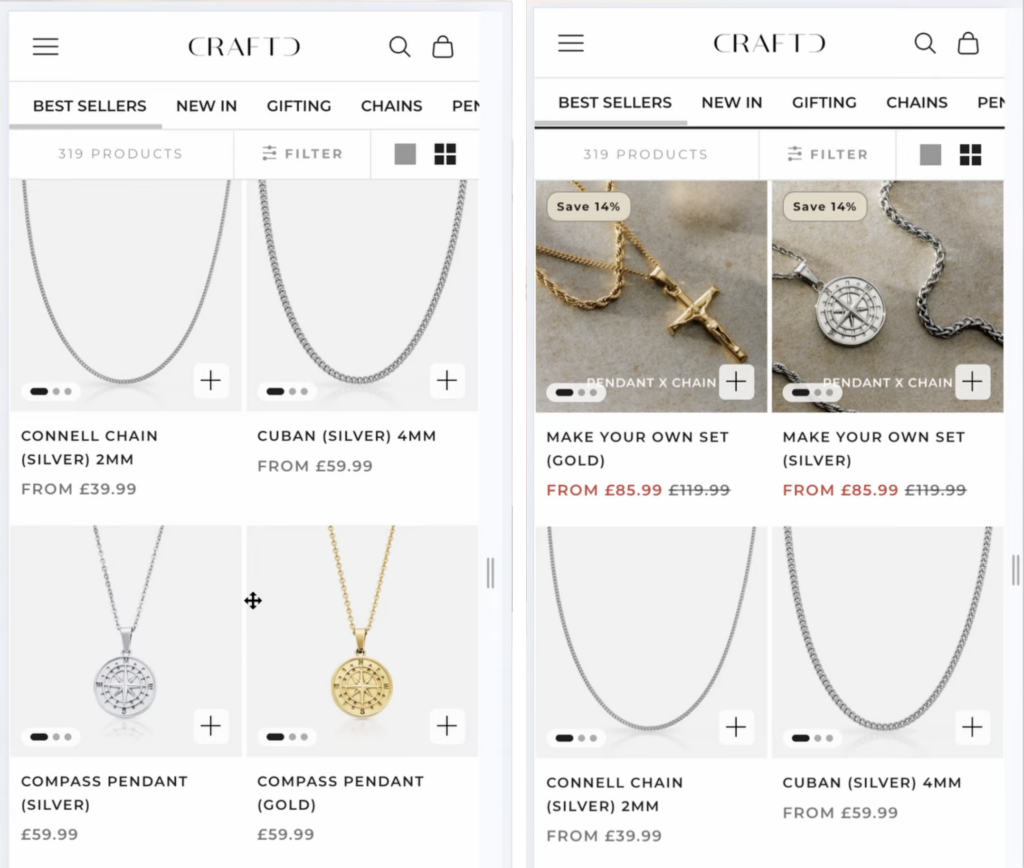The image size is (1024, 868).
Task: Select the Gifting tab in right panel
Action: tap(824, 103)
